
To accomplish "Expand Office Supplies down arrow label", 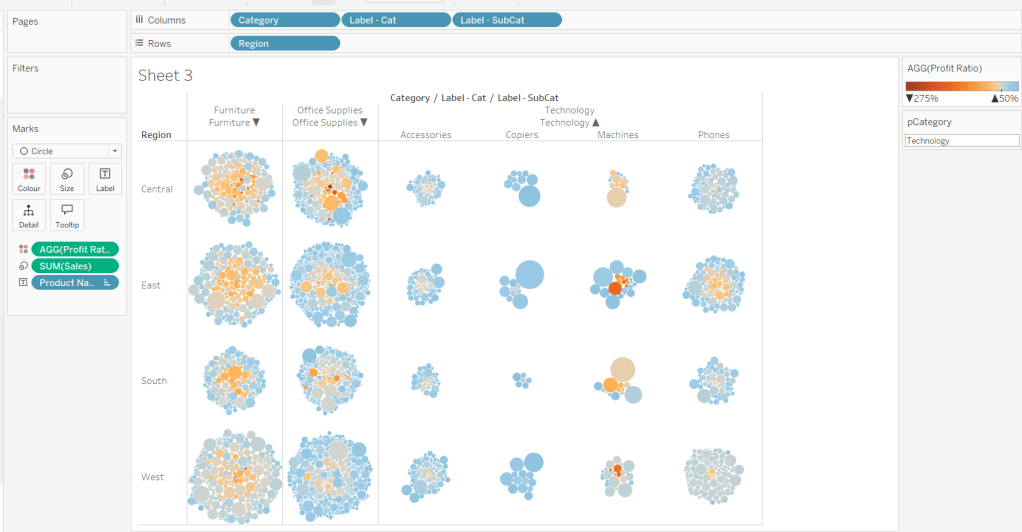I will tap(363, 123).
